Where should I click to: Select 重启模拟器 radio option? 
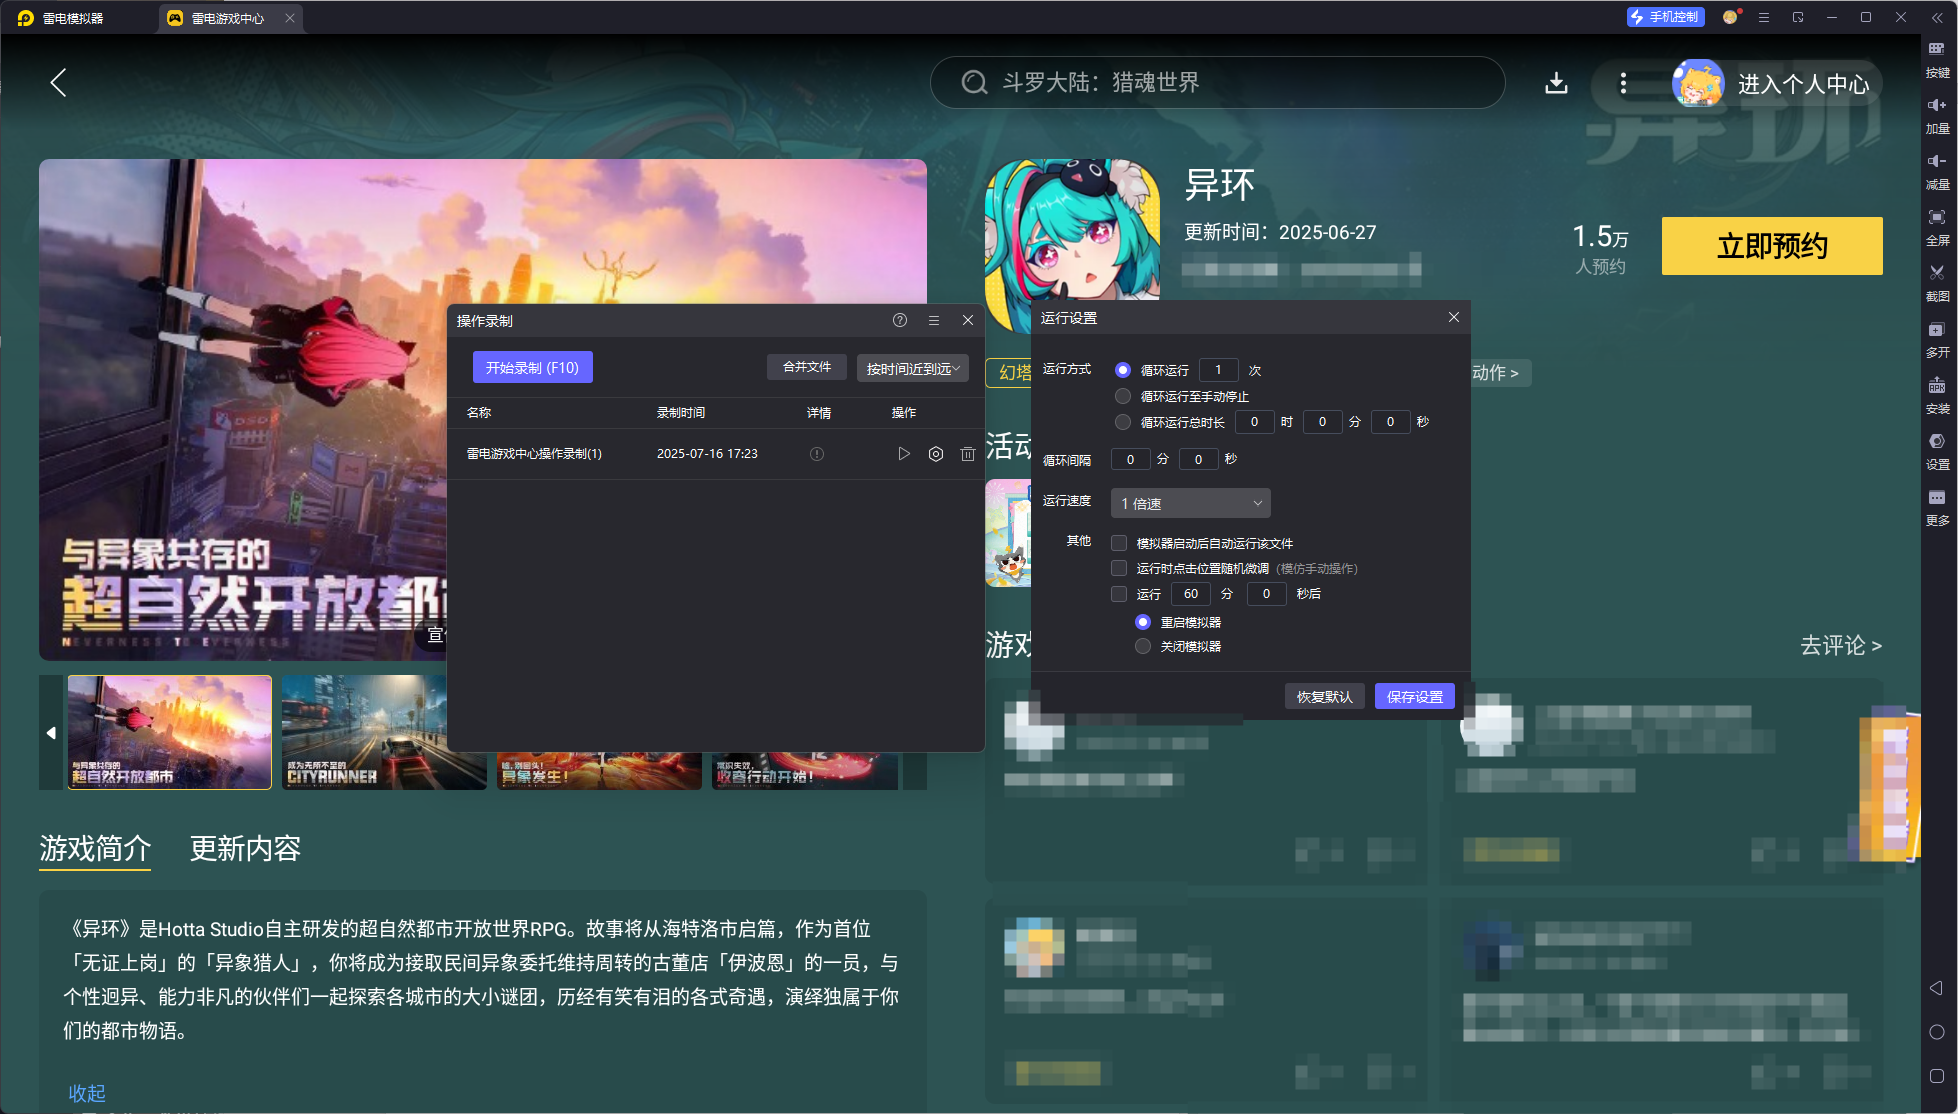click(1143, 622)
